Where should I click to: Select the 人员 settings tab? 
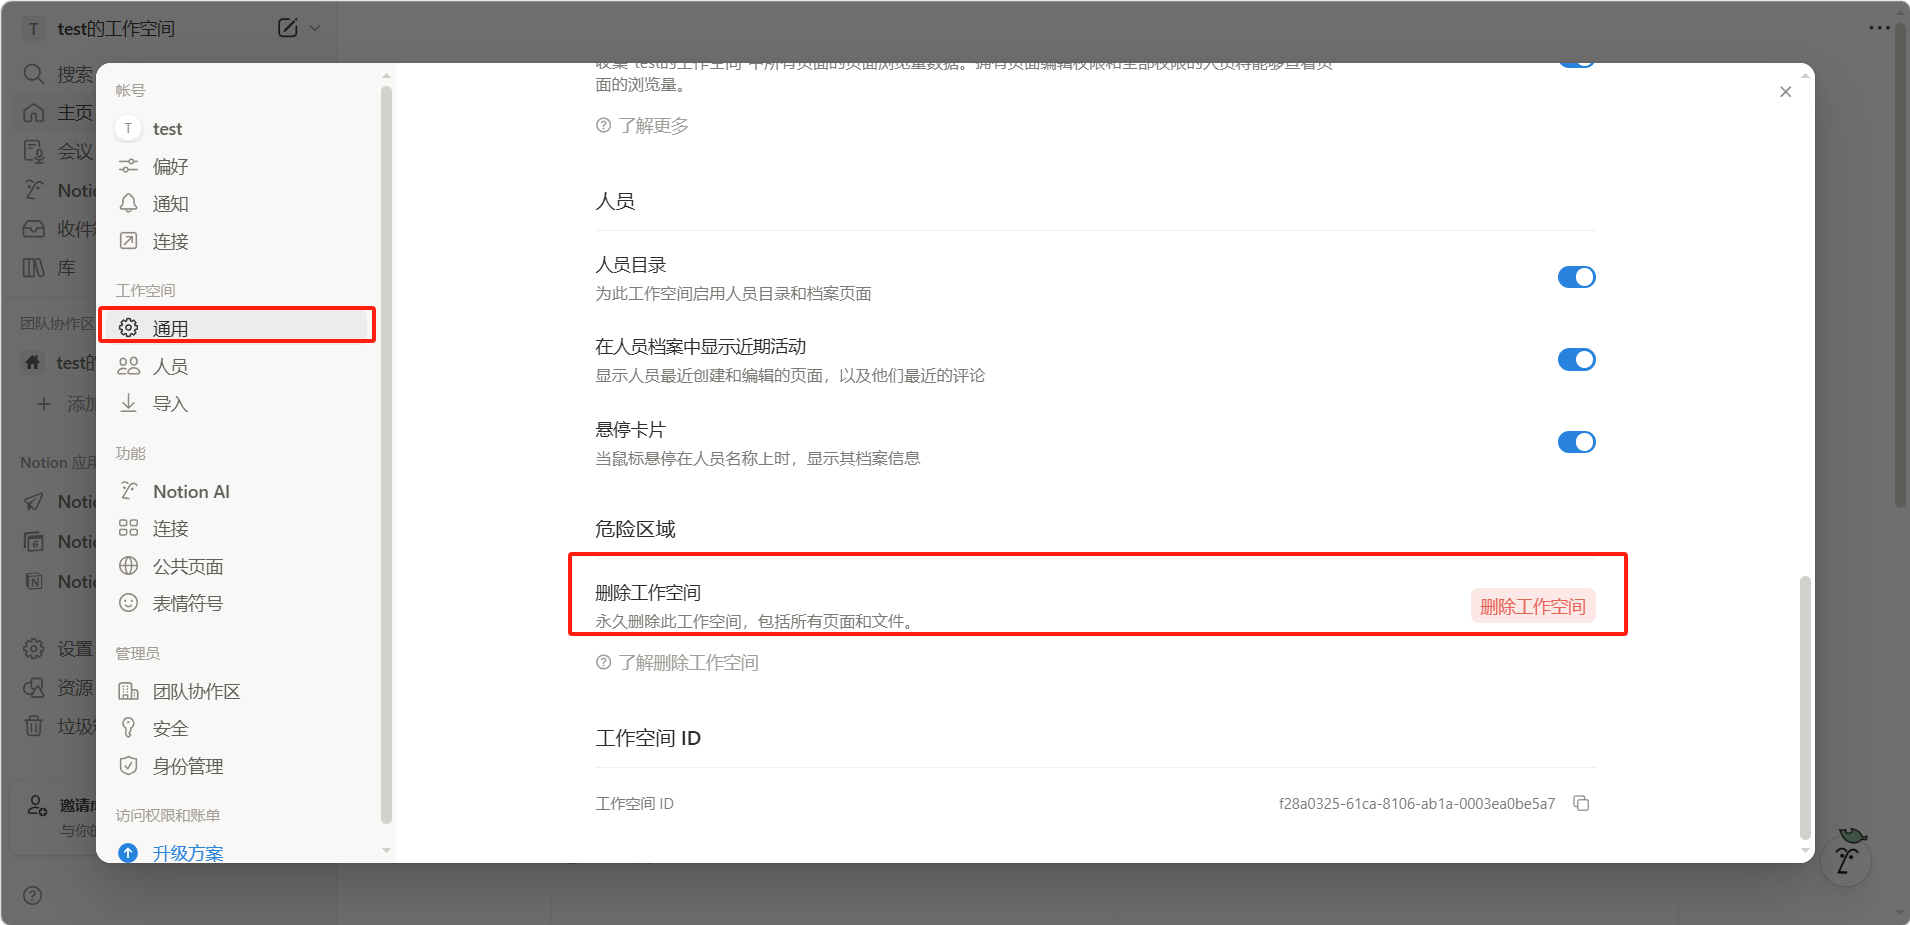click(170, 366)
